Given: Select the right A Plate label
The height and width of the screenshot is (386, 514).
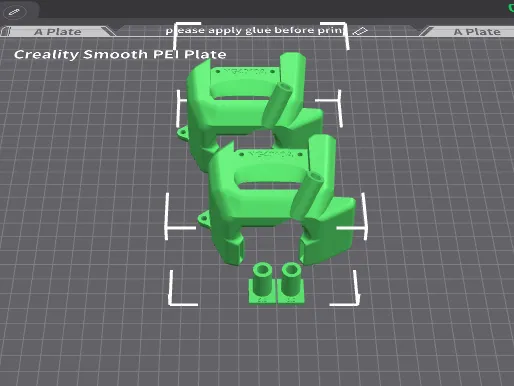Looking at the screenshot, I should pos(477,32).
